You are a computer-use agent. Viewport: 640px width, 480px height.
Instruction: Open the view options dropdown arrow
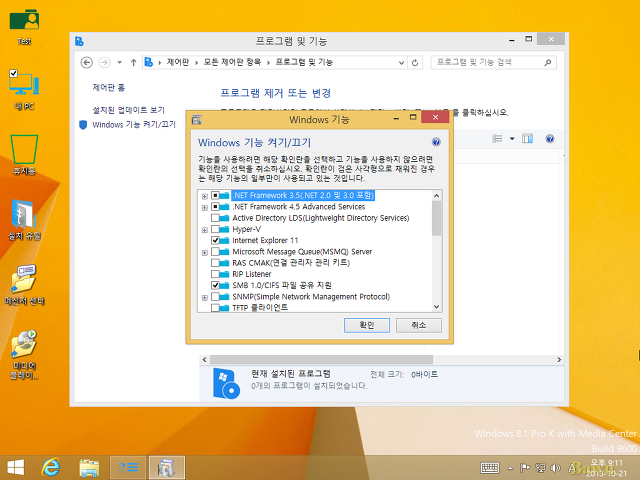click(512, 139)
